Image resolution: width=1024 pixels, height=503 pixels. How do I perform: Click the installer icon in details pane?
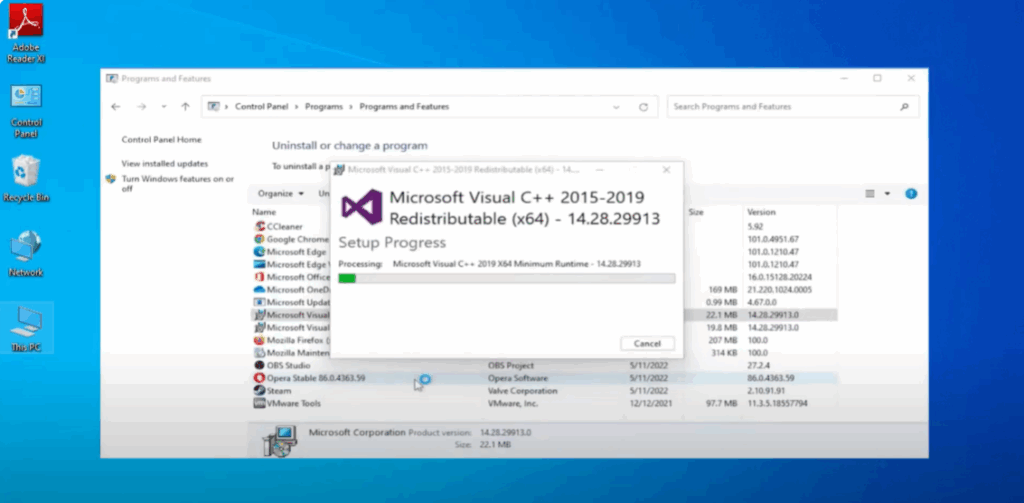coord(280,441)
